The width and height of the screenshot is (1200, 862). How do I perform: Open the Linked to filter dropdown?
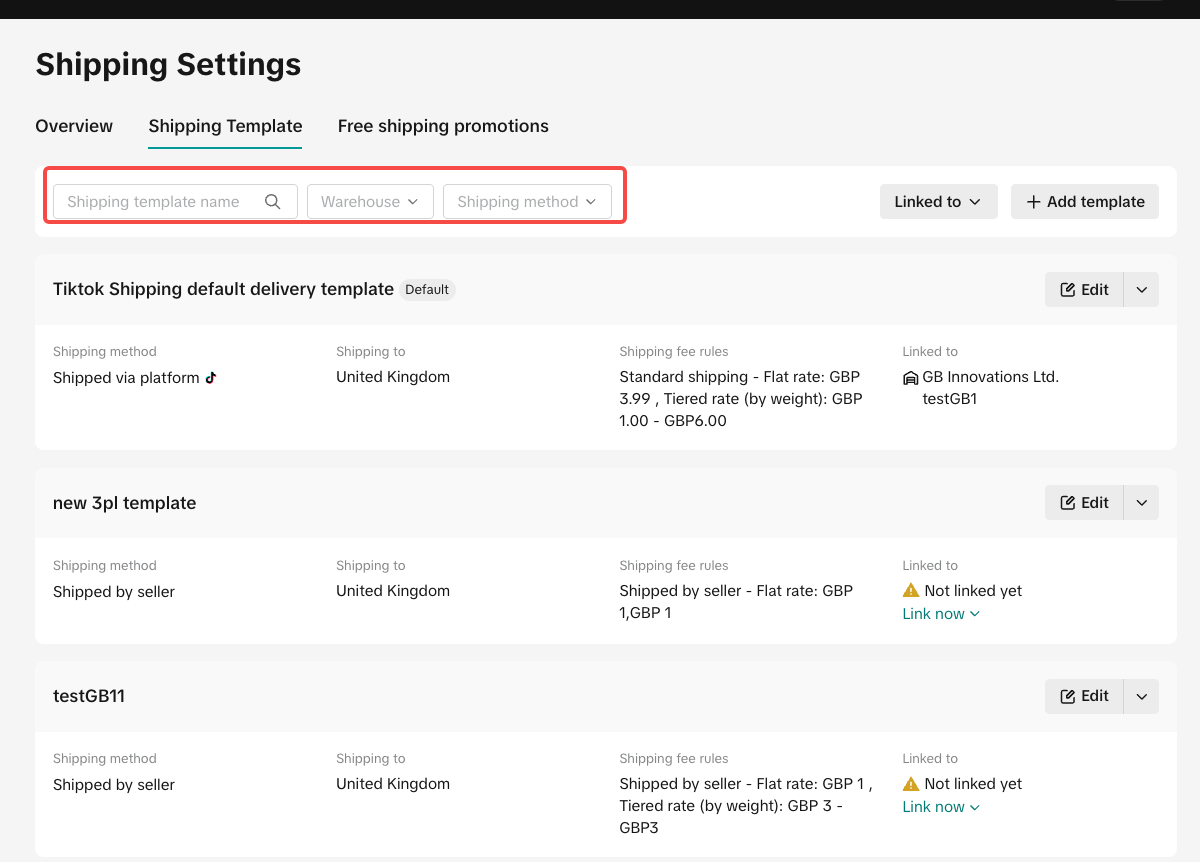pyautogui.click(x=937, y=202)
